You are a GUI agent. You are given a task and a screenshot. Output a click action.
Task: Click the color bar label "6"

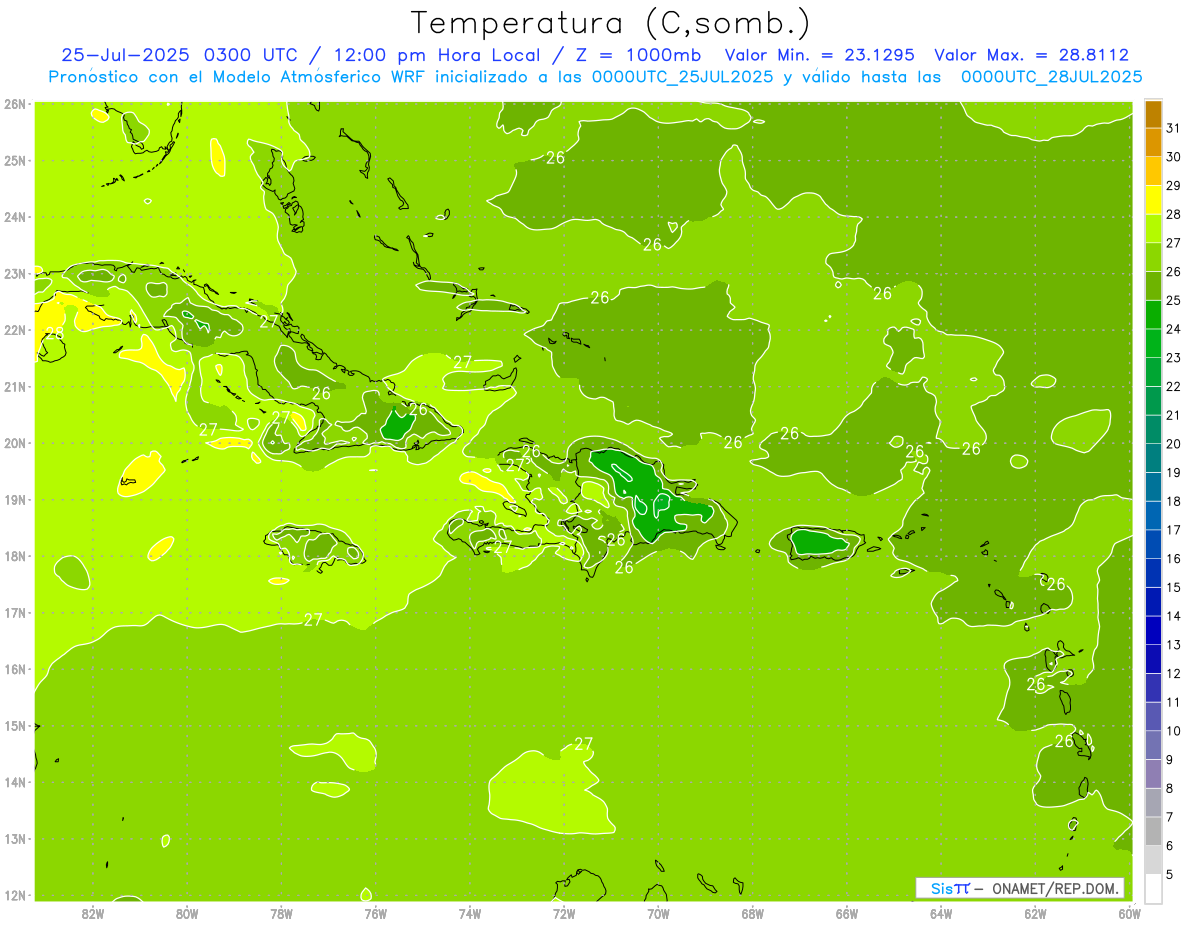[1170, 846]
